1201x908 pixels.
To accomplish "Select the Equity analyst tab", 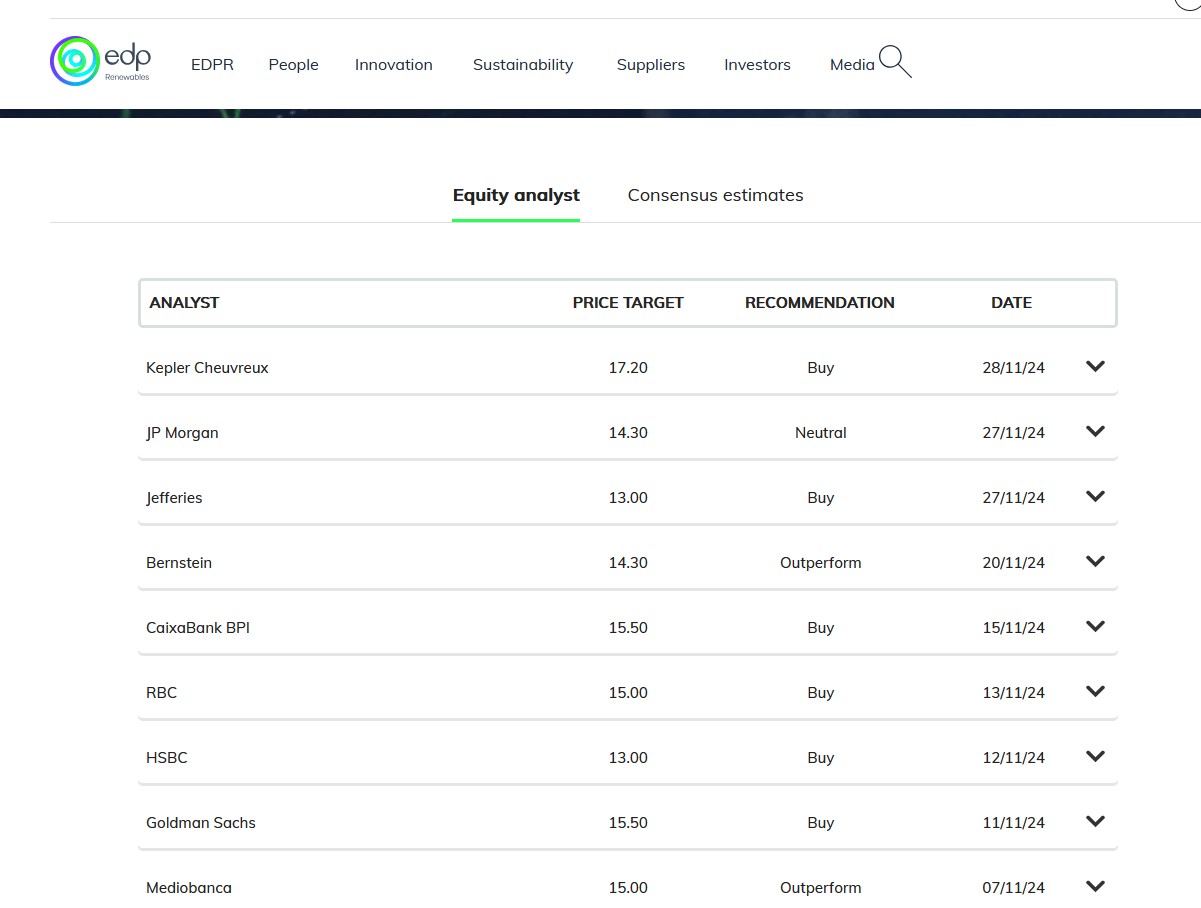I will click(516, 195).
